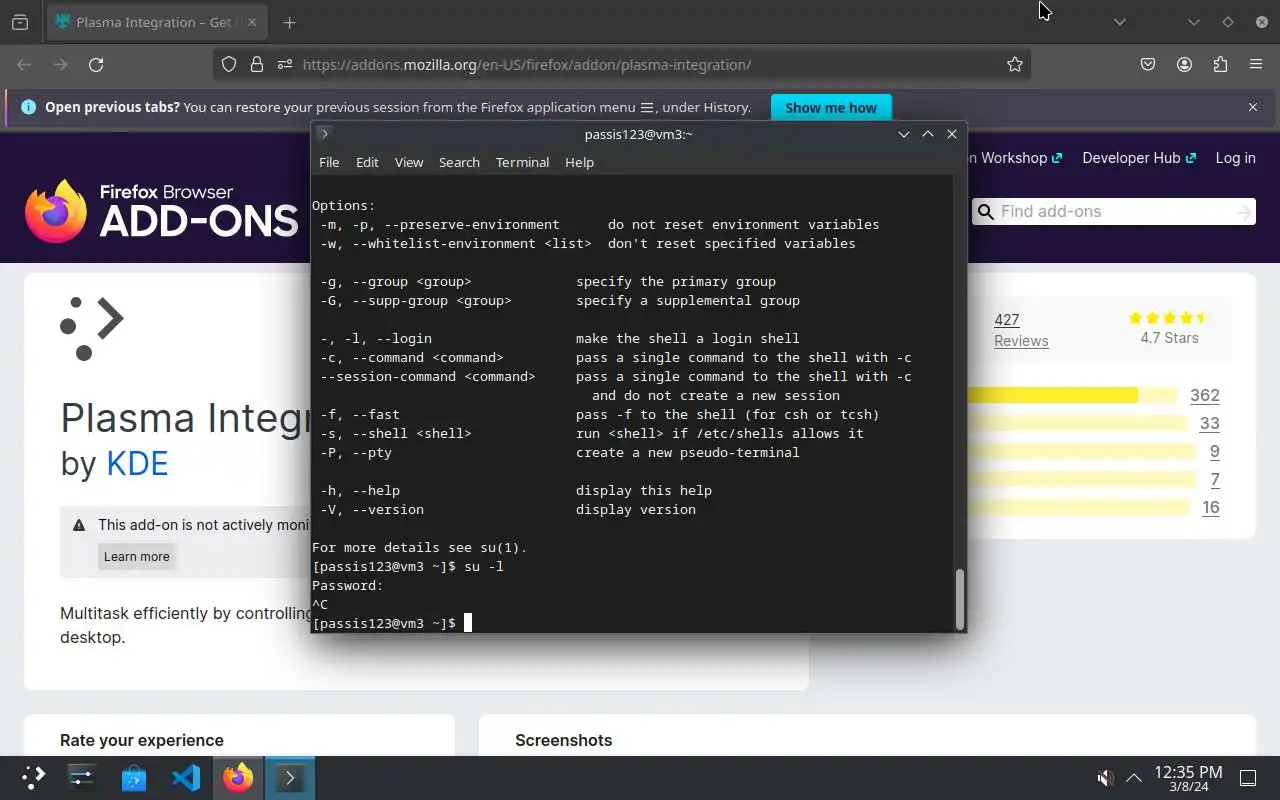Click the 4.7 star rating icons
This screenshot has width=1280, height=800.
[1169, 318]
